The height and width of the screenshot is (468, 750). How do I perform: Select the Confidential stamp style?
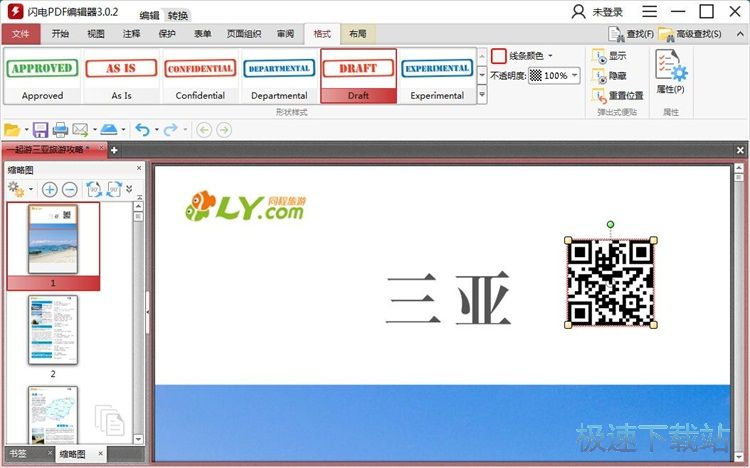coord(200,76)
